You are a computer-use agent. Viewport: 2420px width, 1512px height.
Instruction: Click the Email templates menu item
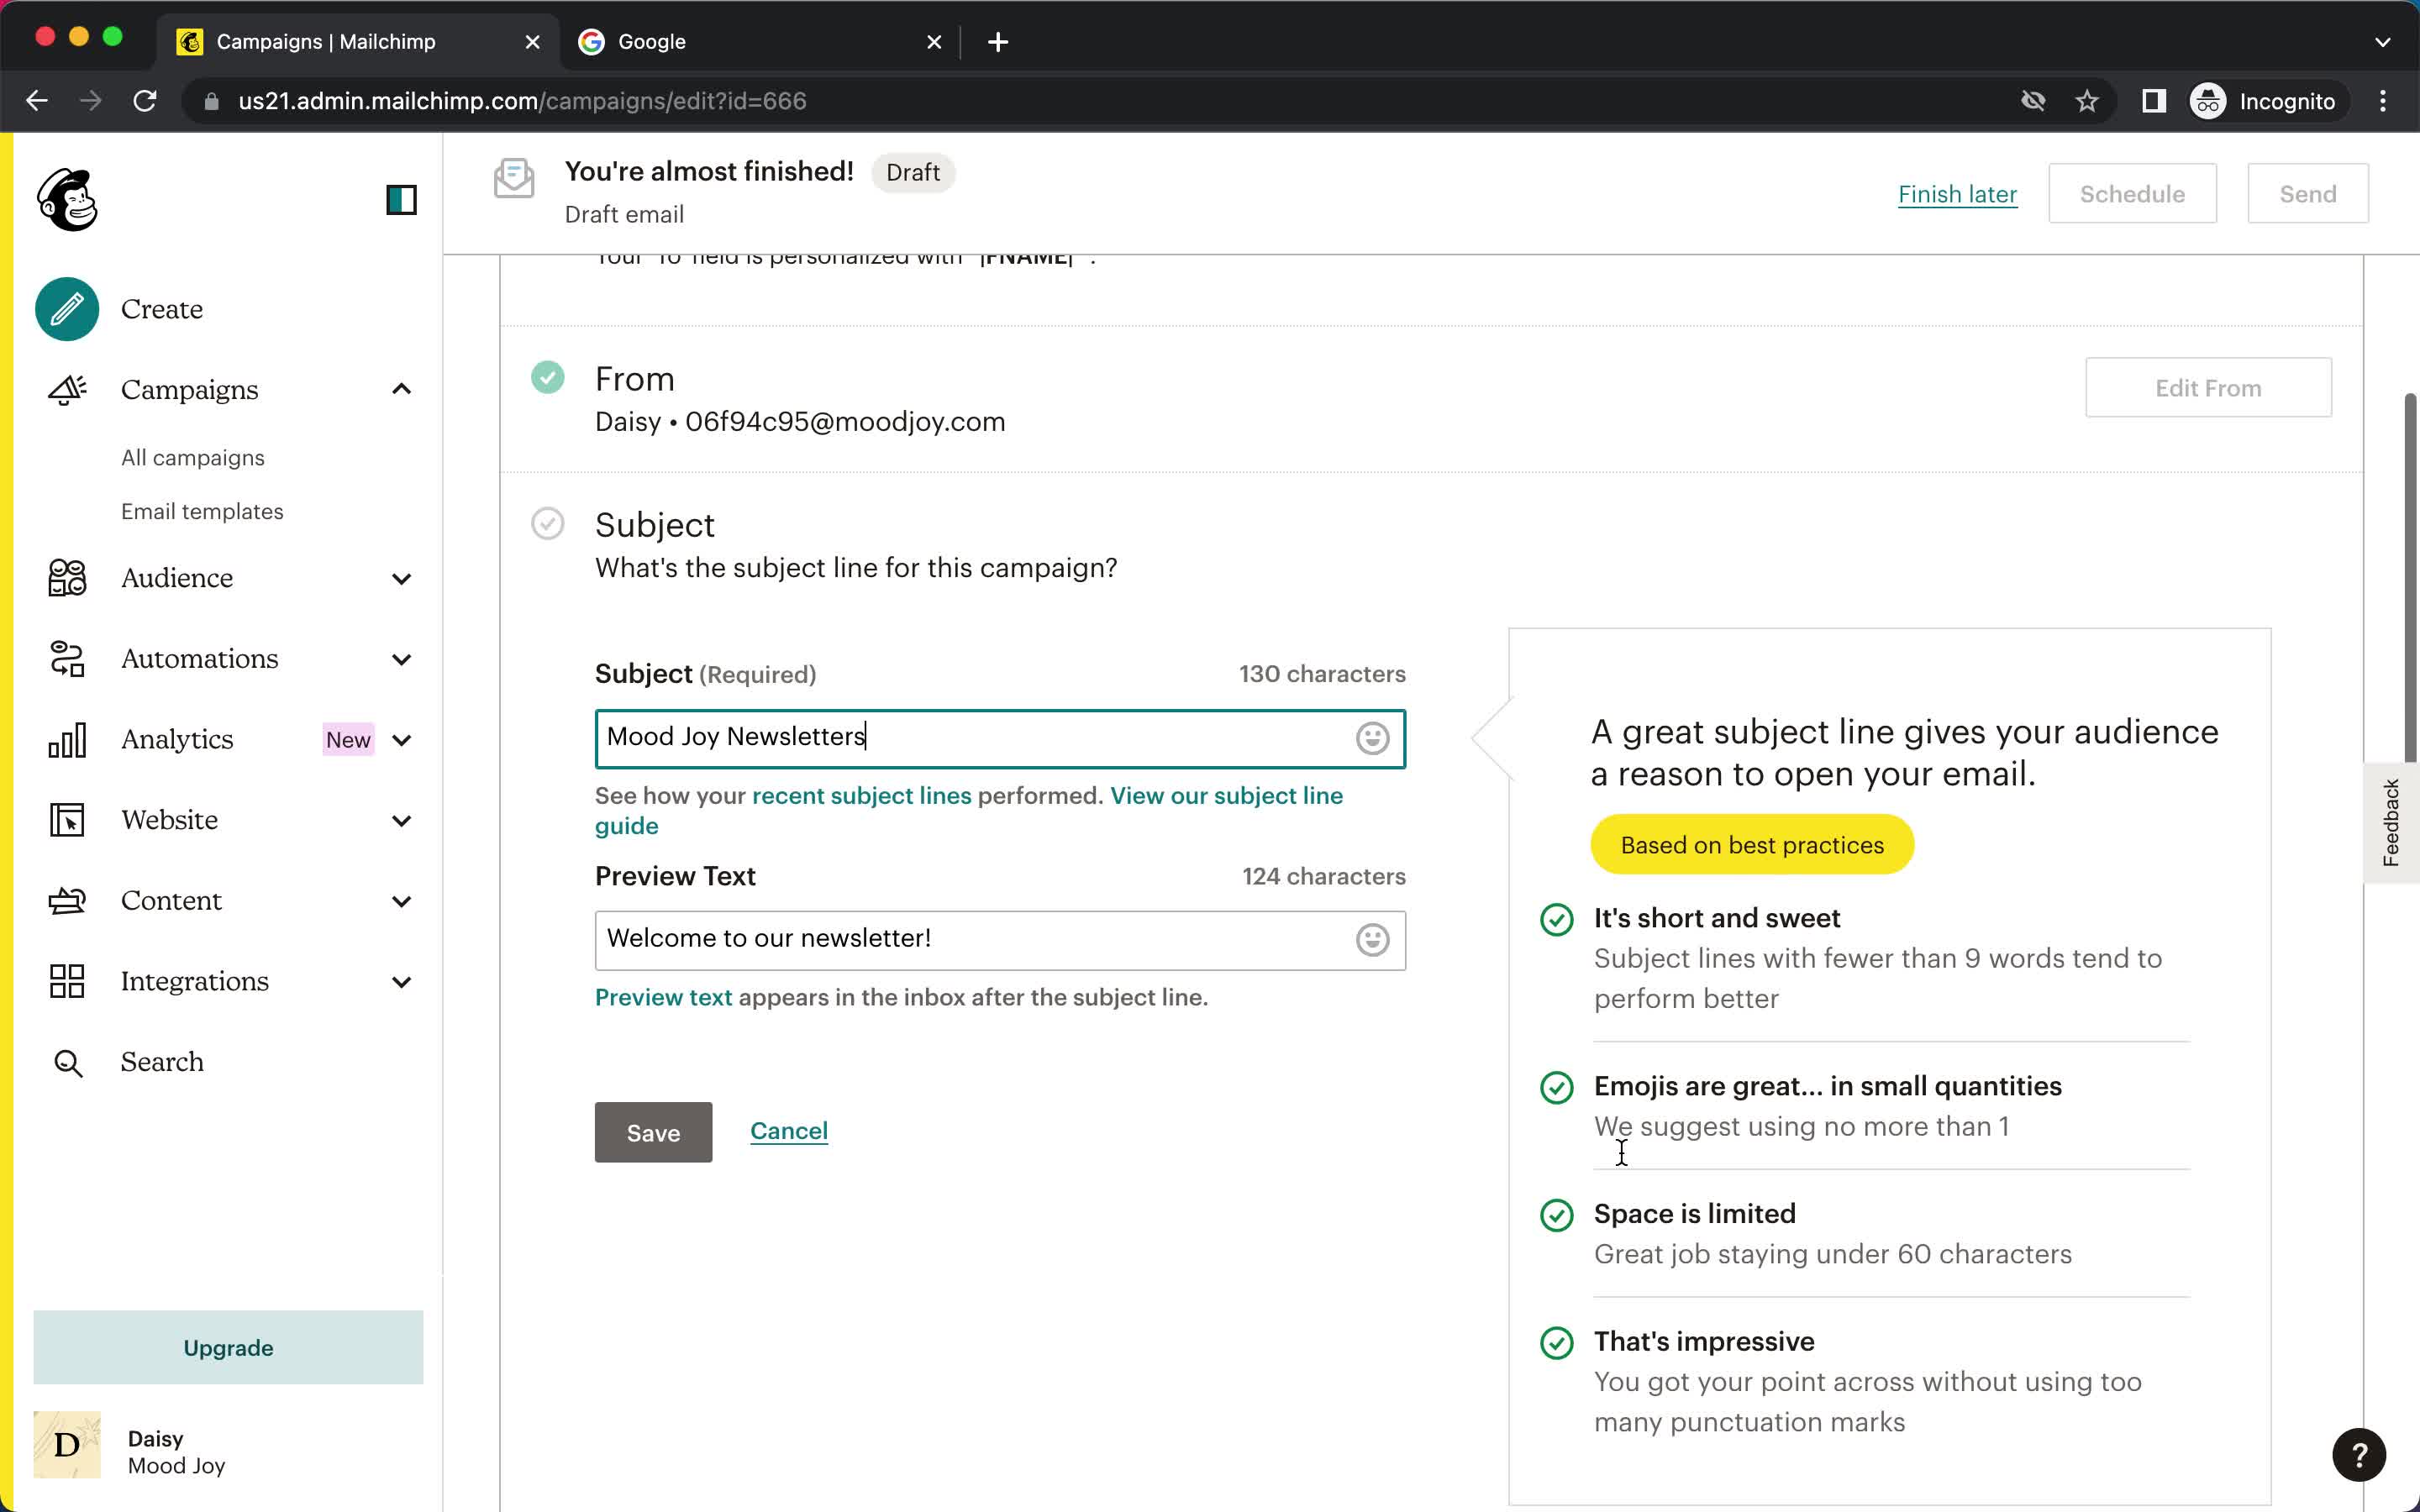pyautogui.click(x=203, y=511)
